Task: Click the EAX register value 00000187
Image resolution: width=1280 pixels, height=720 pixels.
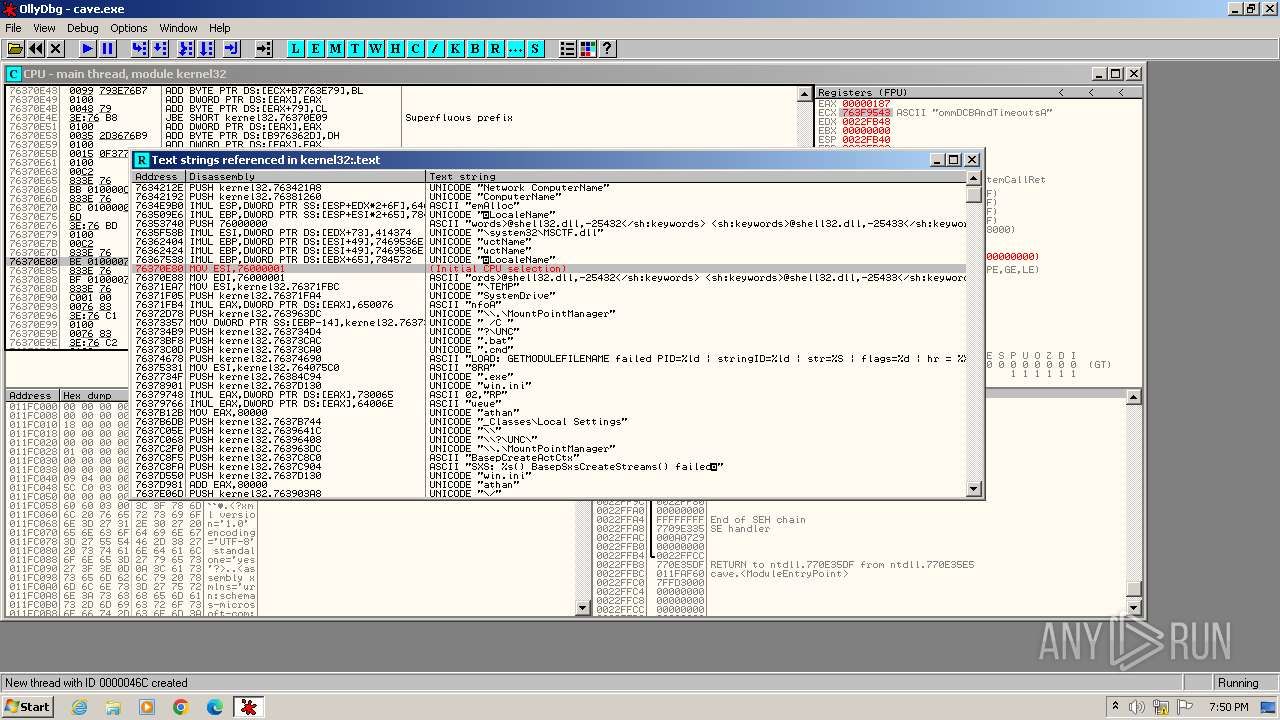Action: 866,104
